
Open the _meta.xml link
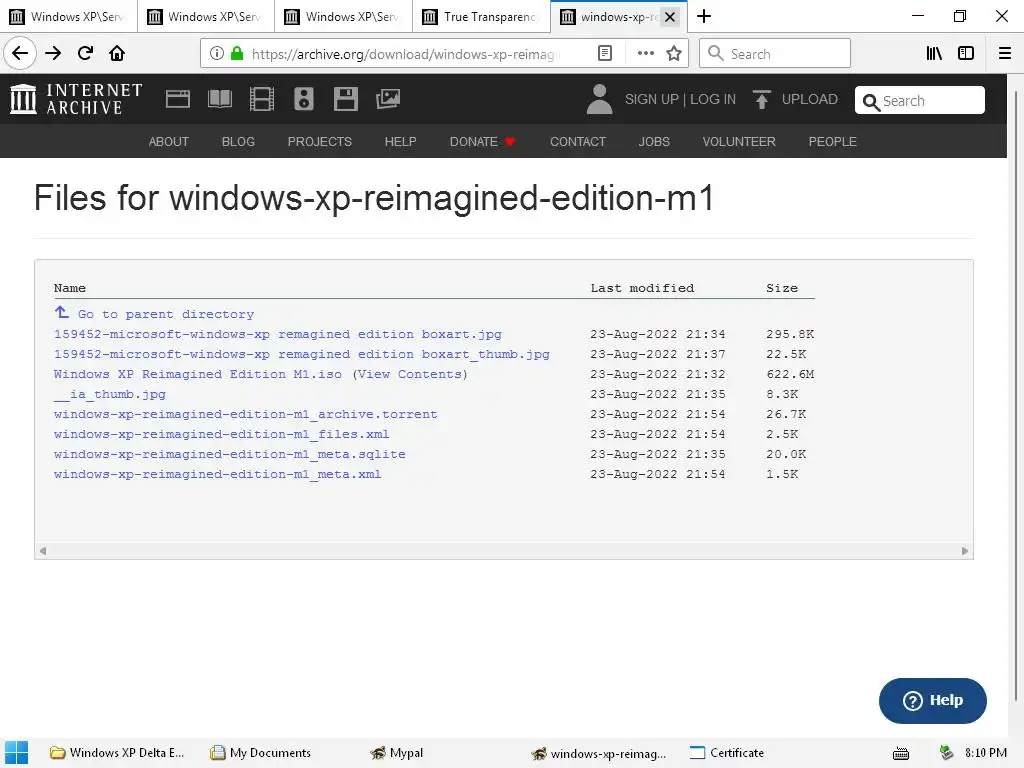217,475
